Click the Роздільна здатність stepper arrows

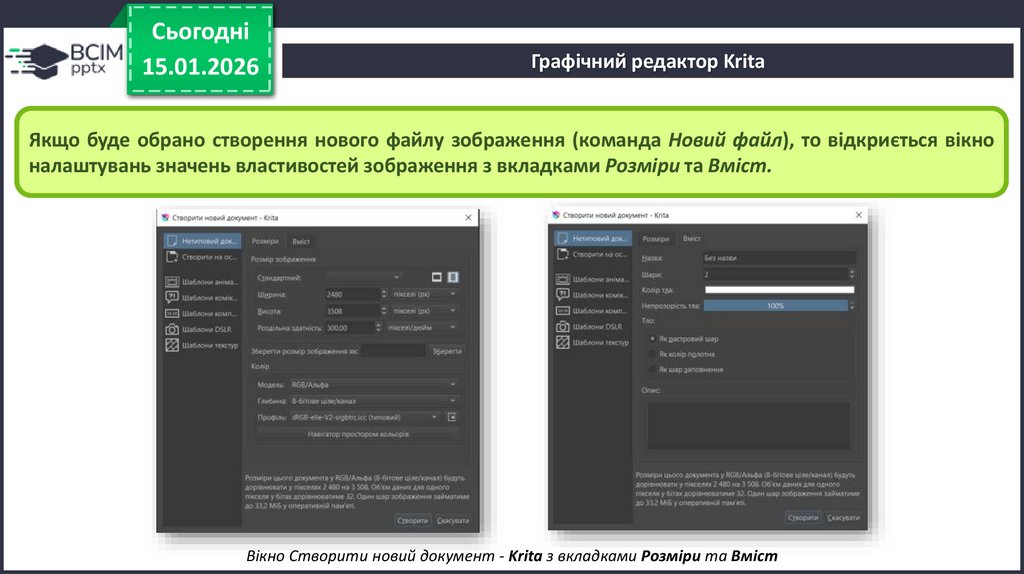(378, 327)
